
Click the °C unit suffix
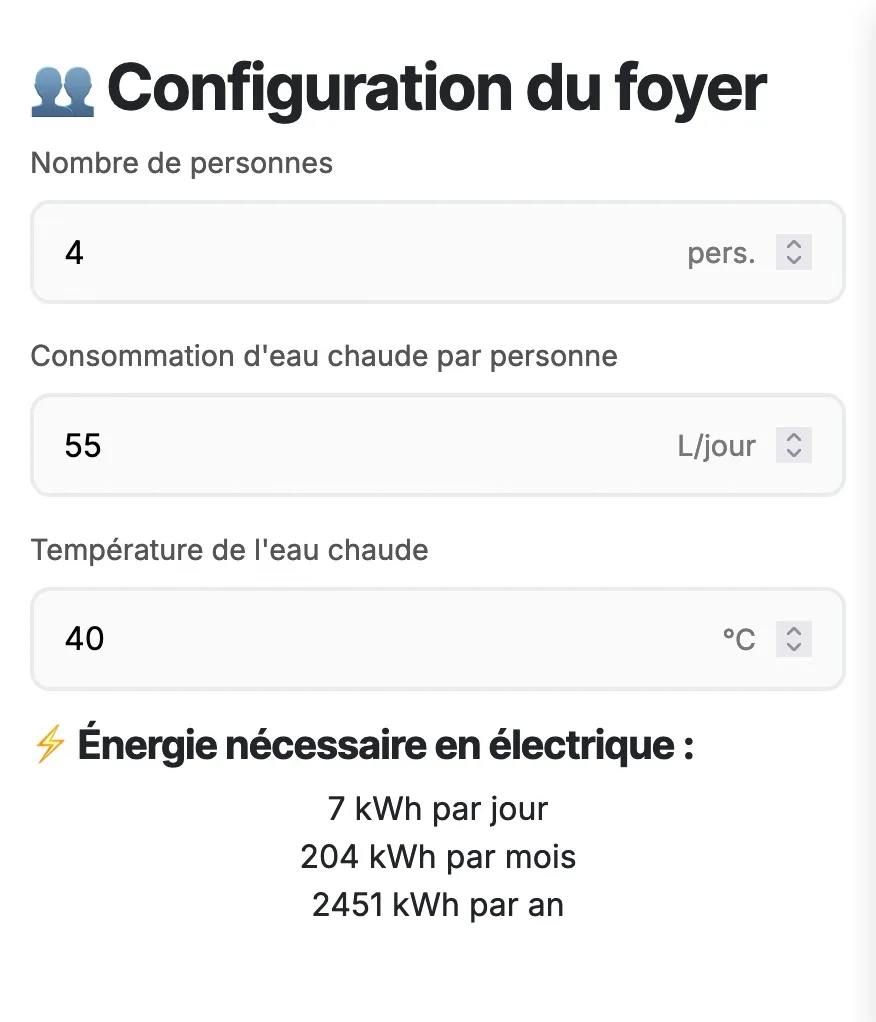pos(739,639)
